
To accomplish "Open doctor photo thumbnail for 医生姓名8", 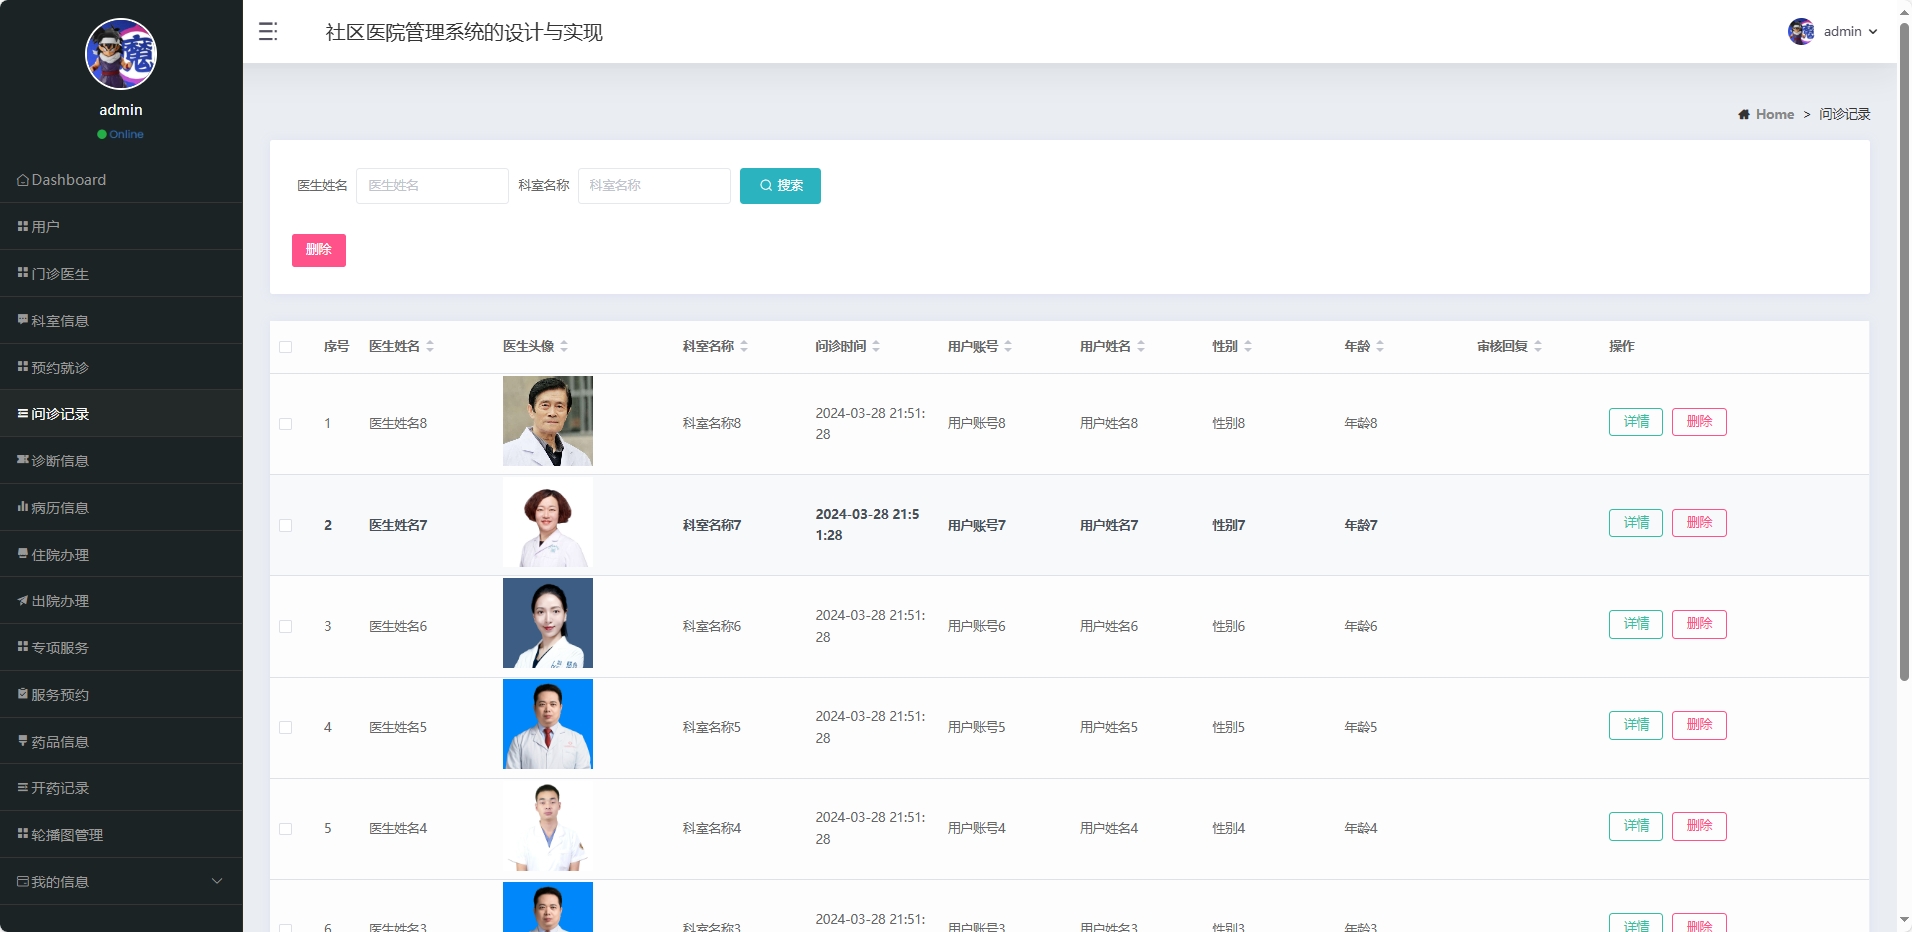I will tap(548, 421).
